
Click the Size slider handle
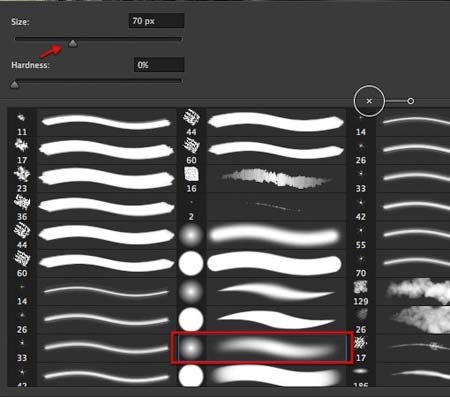(x=73, y=43)
